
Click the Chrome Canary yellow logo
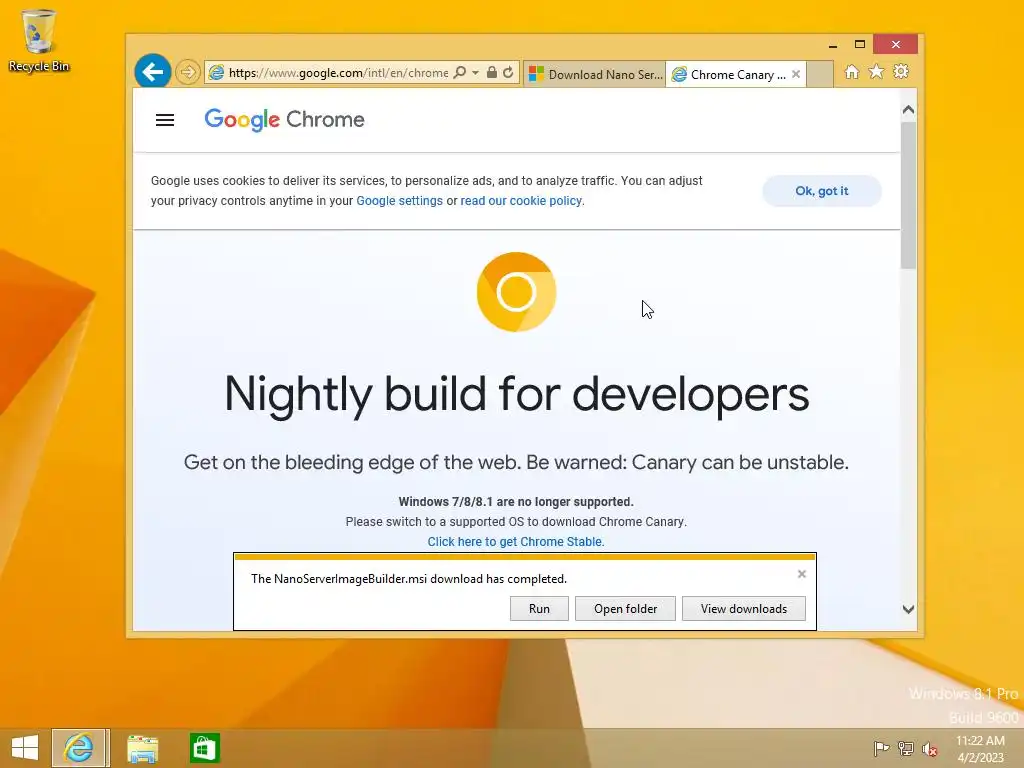[516, 292]
